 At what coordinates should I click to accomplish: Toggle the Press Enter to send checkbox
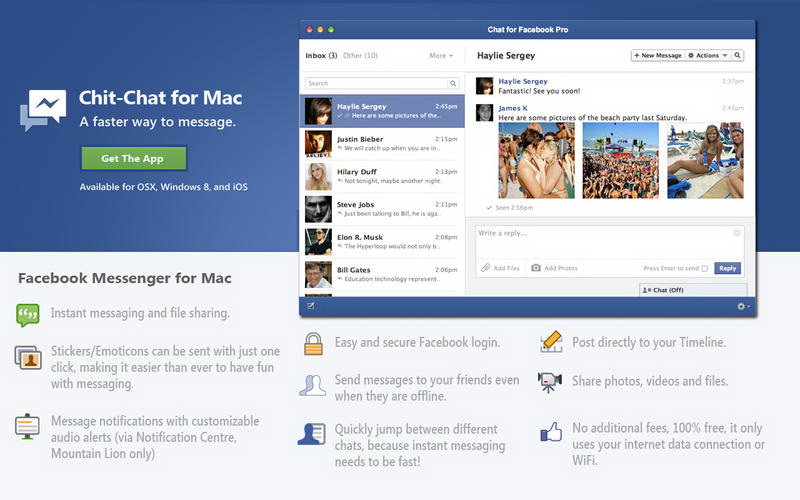(704, 268)
